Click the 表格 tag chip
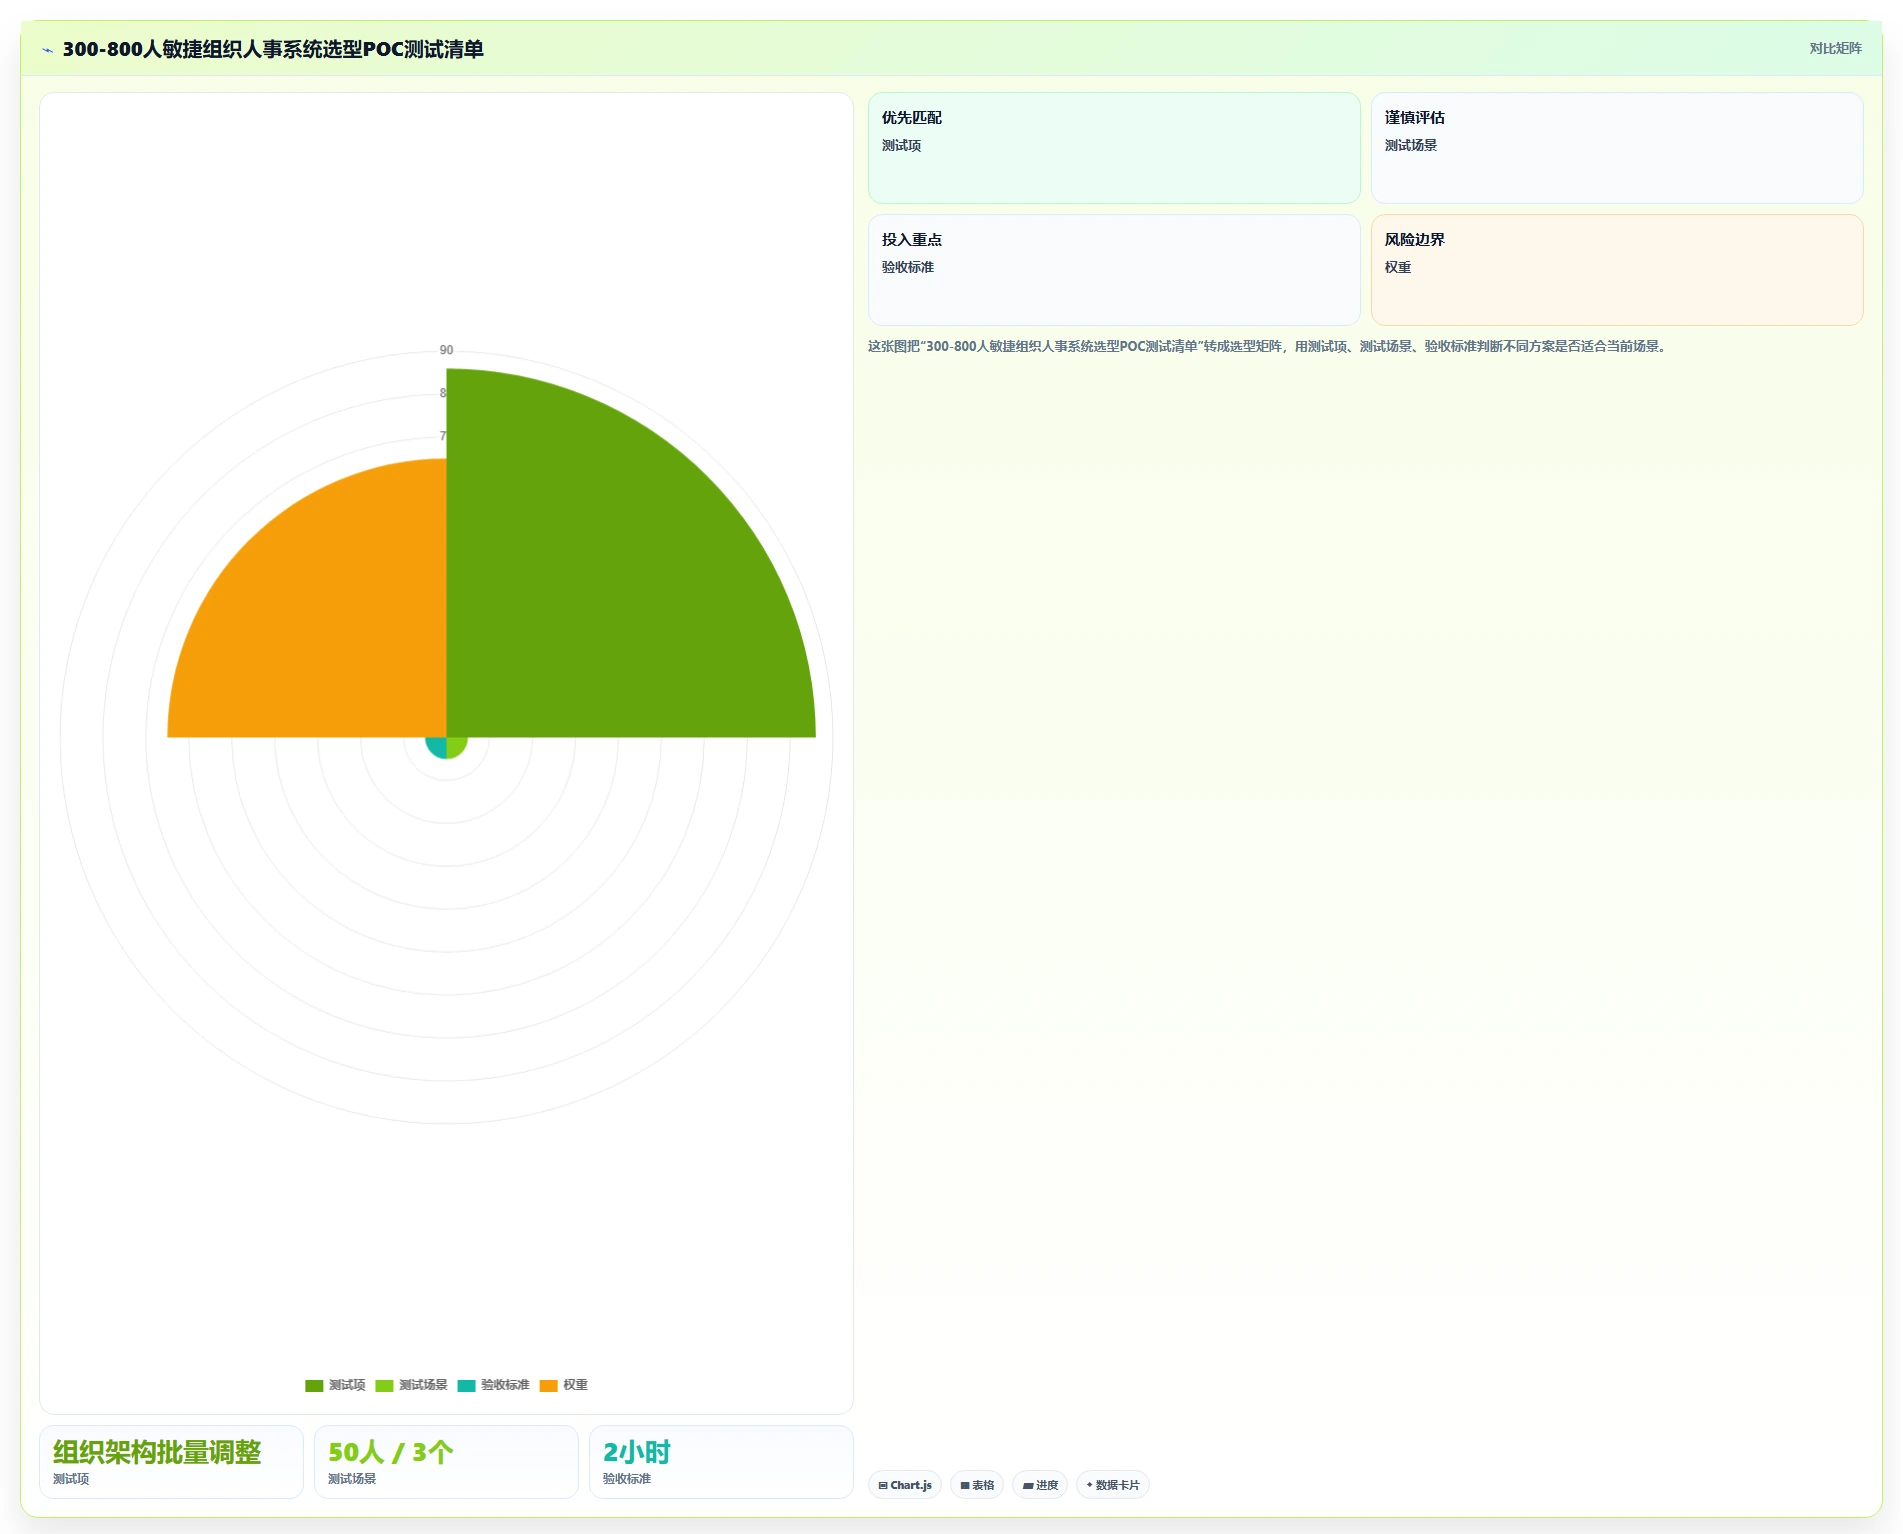 coord(977,1485)
